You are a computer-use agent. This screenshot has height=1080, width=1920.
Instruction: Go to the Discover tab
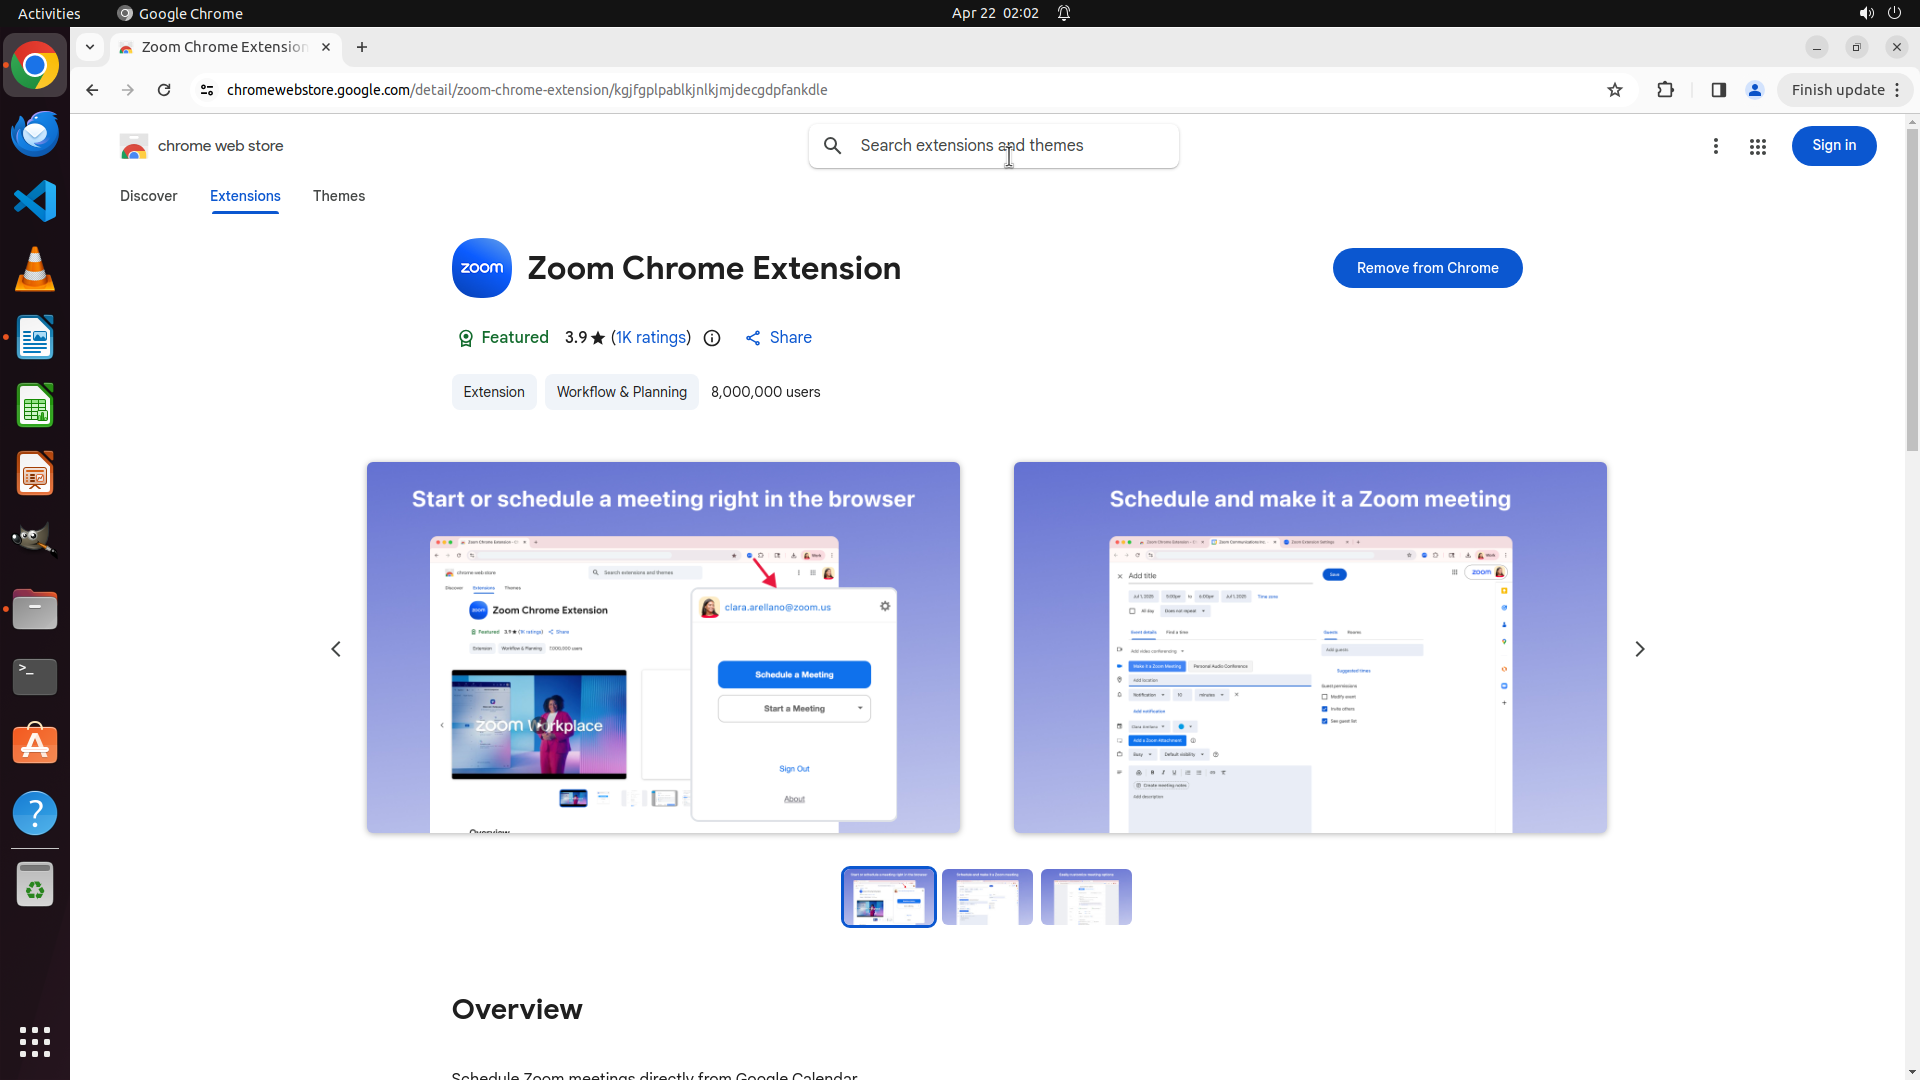point(148,196)
